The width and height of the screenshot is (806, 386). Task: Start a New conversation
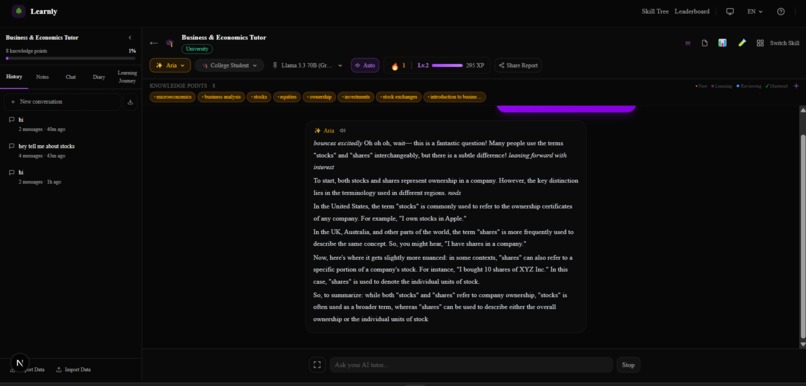[62, 102]
